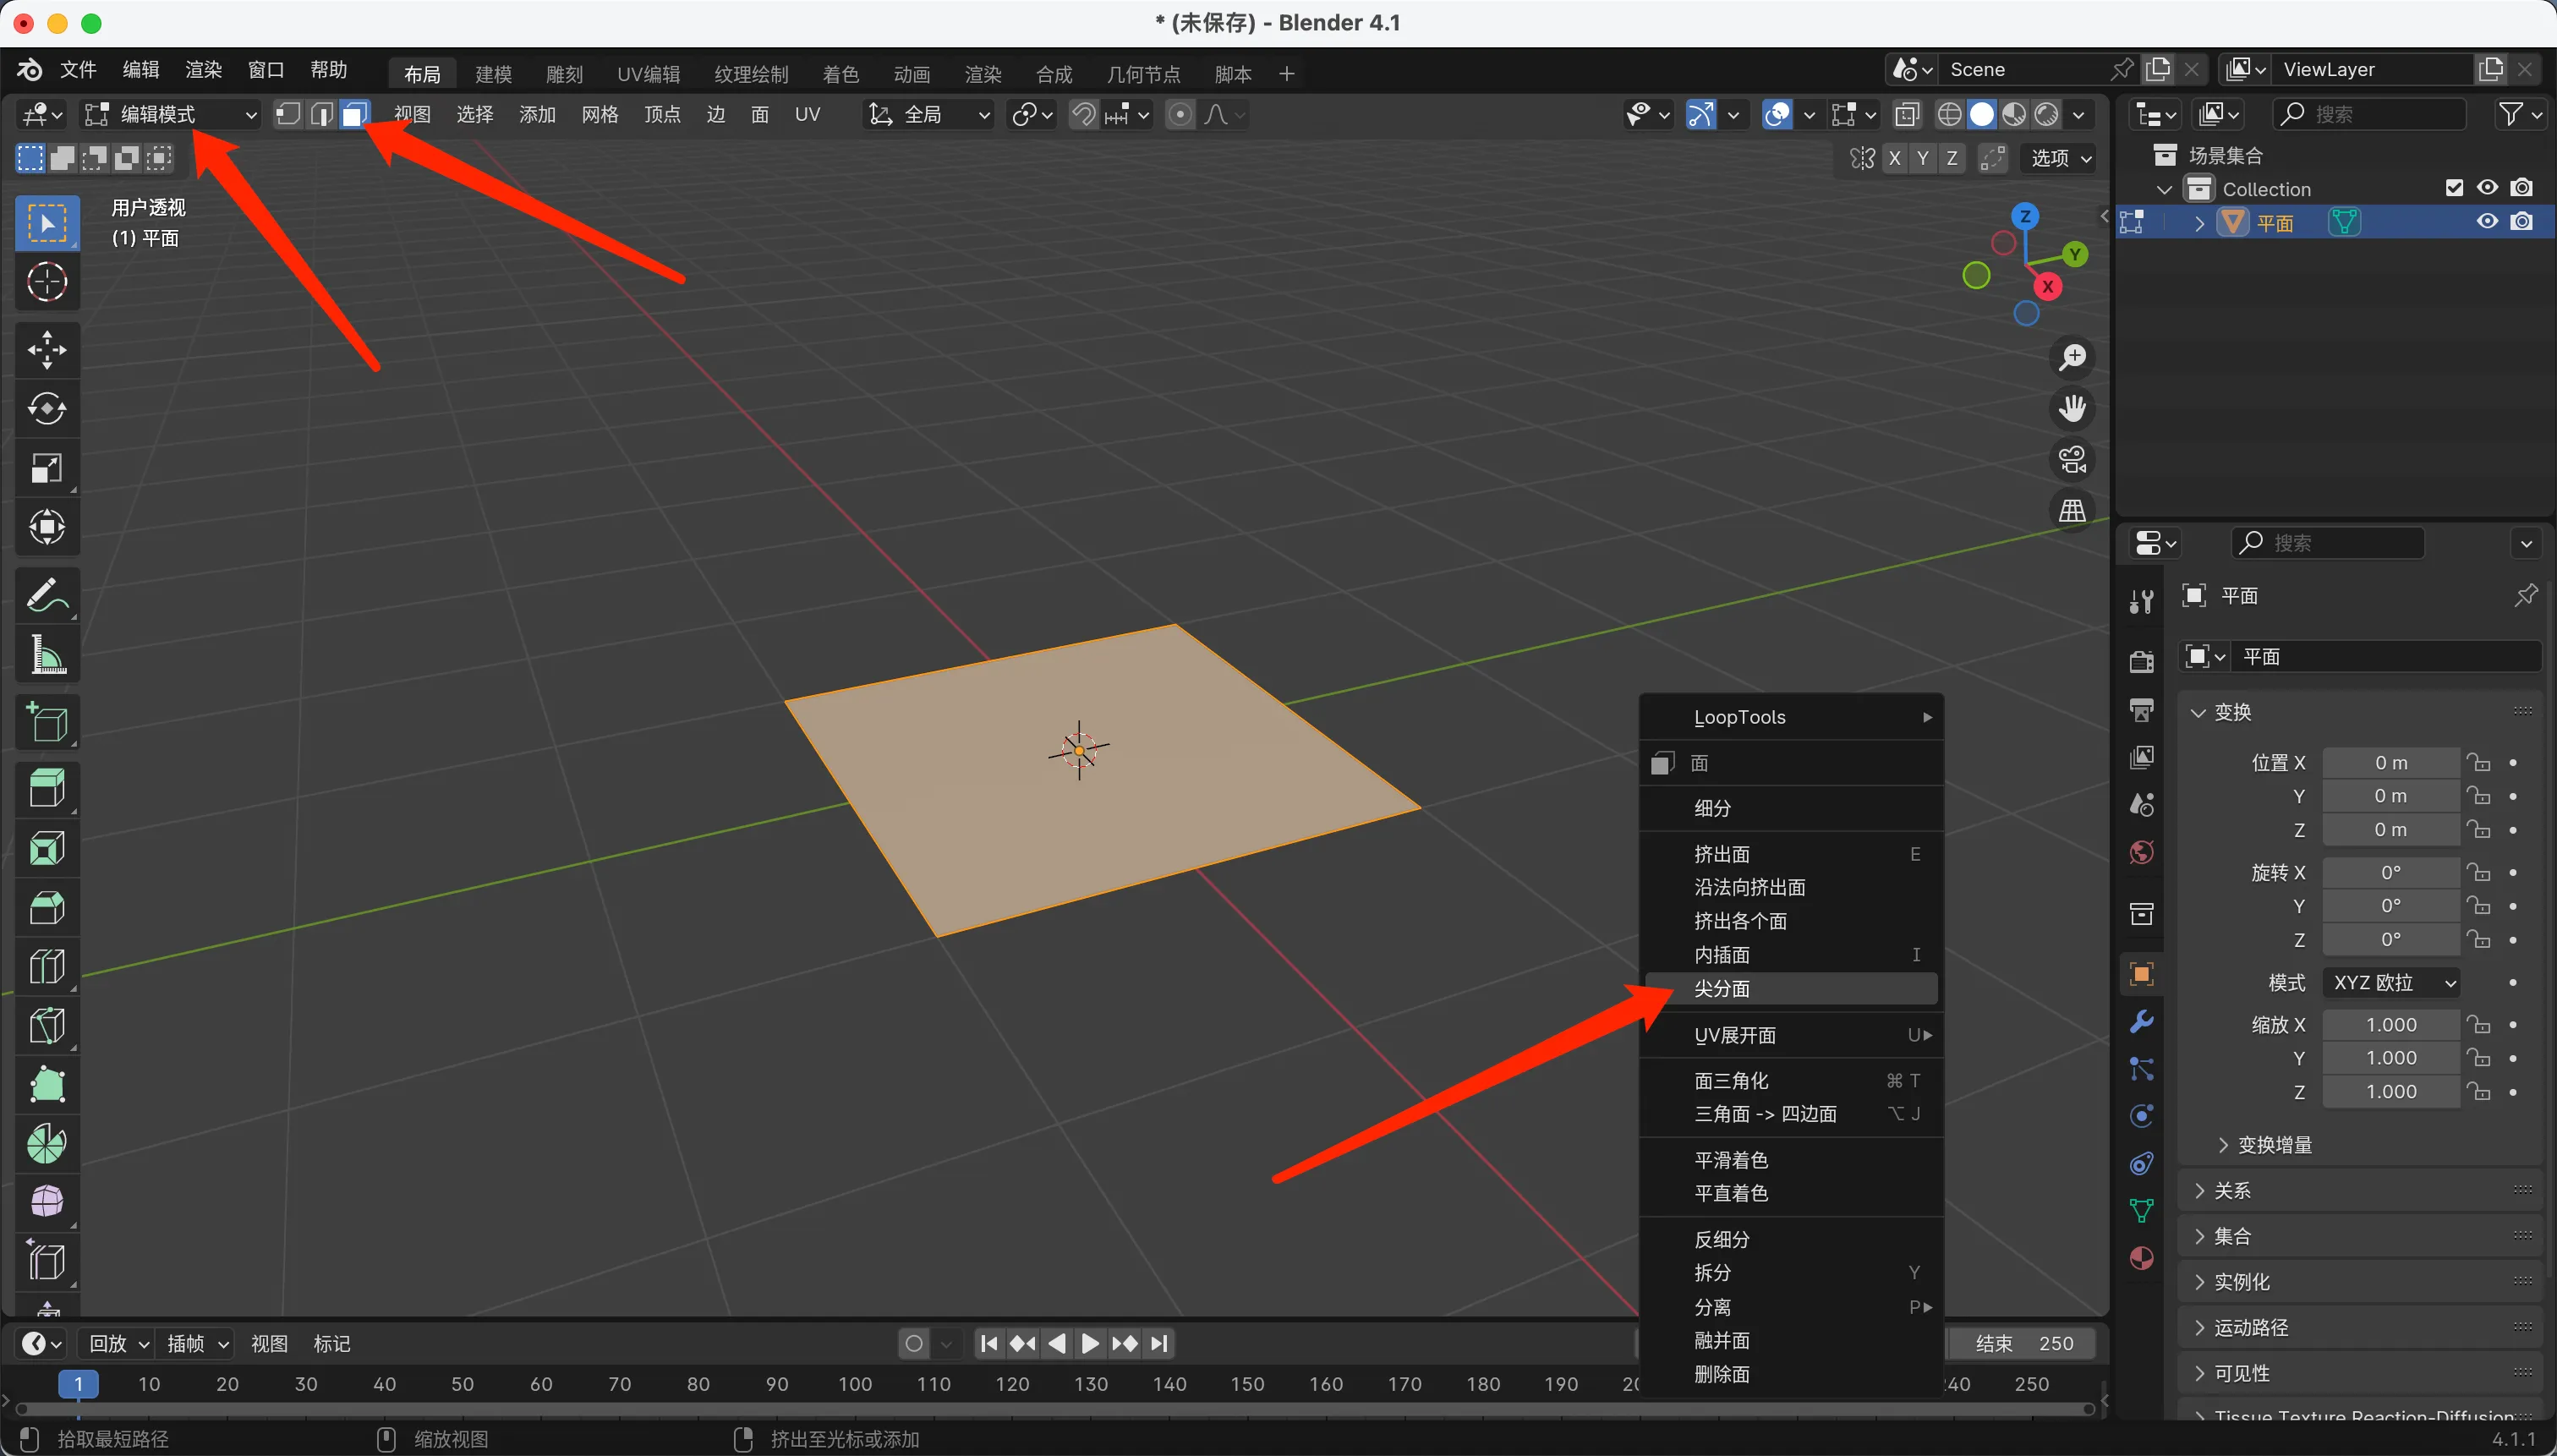Open the Modifiers wrench properties tab
This screenshot has height=1456, width=2557.
click(2141, 1022)
